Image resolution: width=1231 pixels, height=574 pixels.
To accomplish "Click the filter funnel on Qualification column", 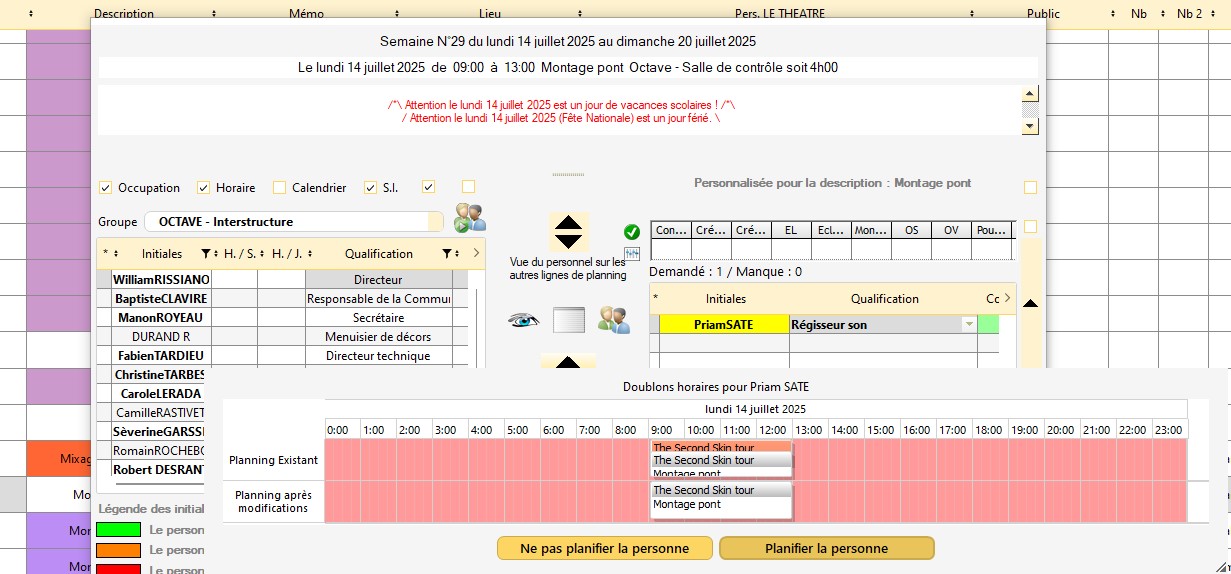I will [x=448, y=254].
